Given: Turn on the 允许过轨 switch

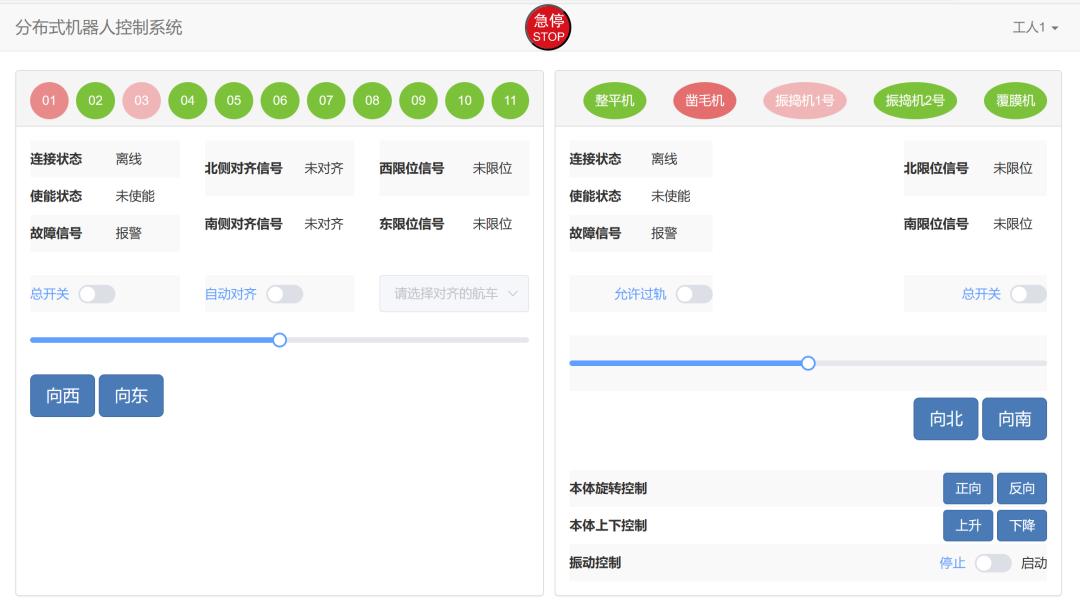Looking at the screenshot, I should click(x=694, y=294).
